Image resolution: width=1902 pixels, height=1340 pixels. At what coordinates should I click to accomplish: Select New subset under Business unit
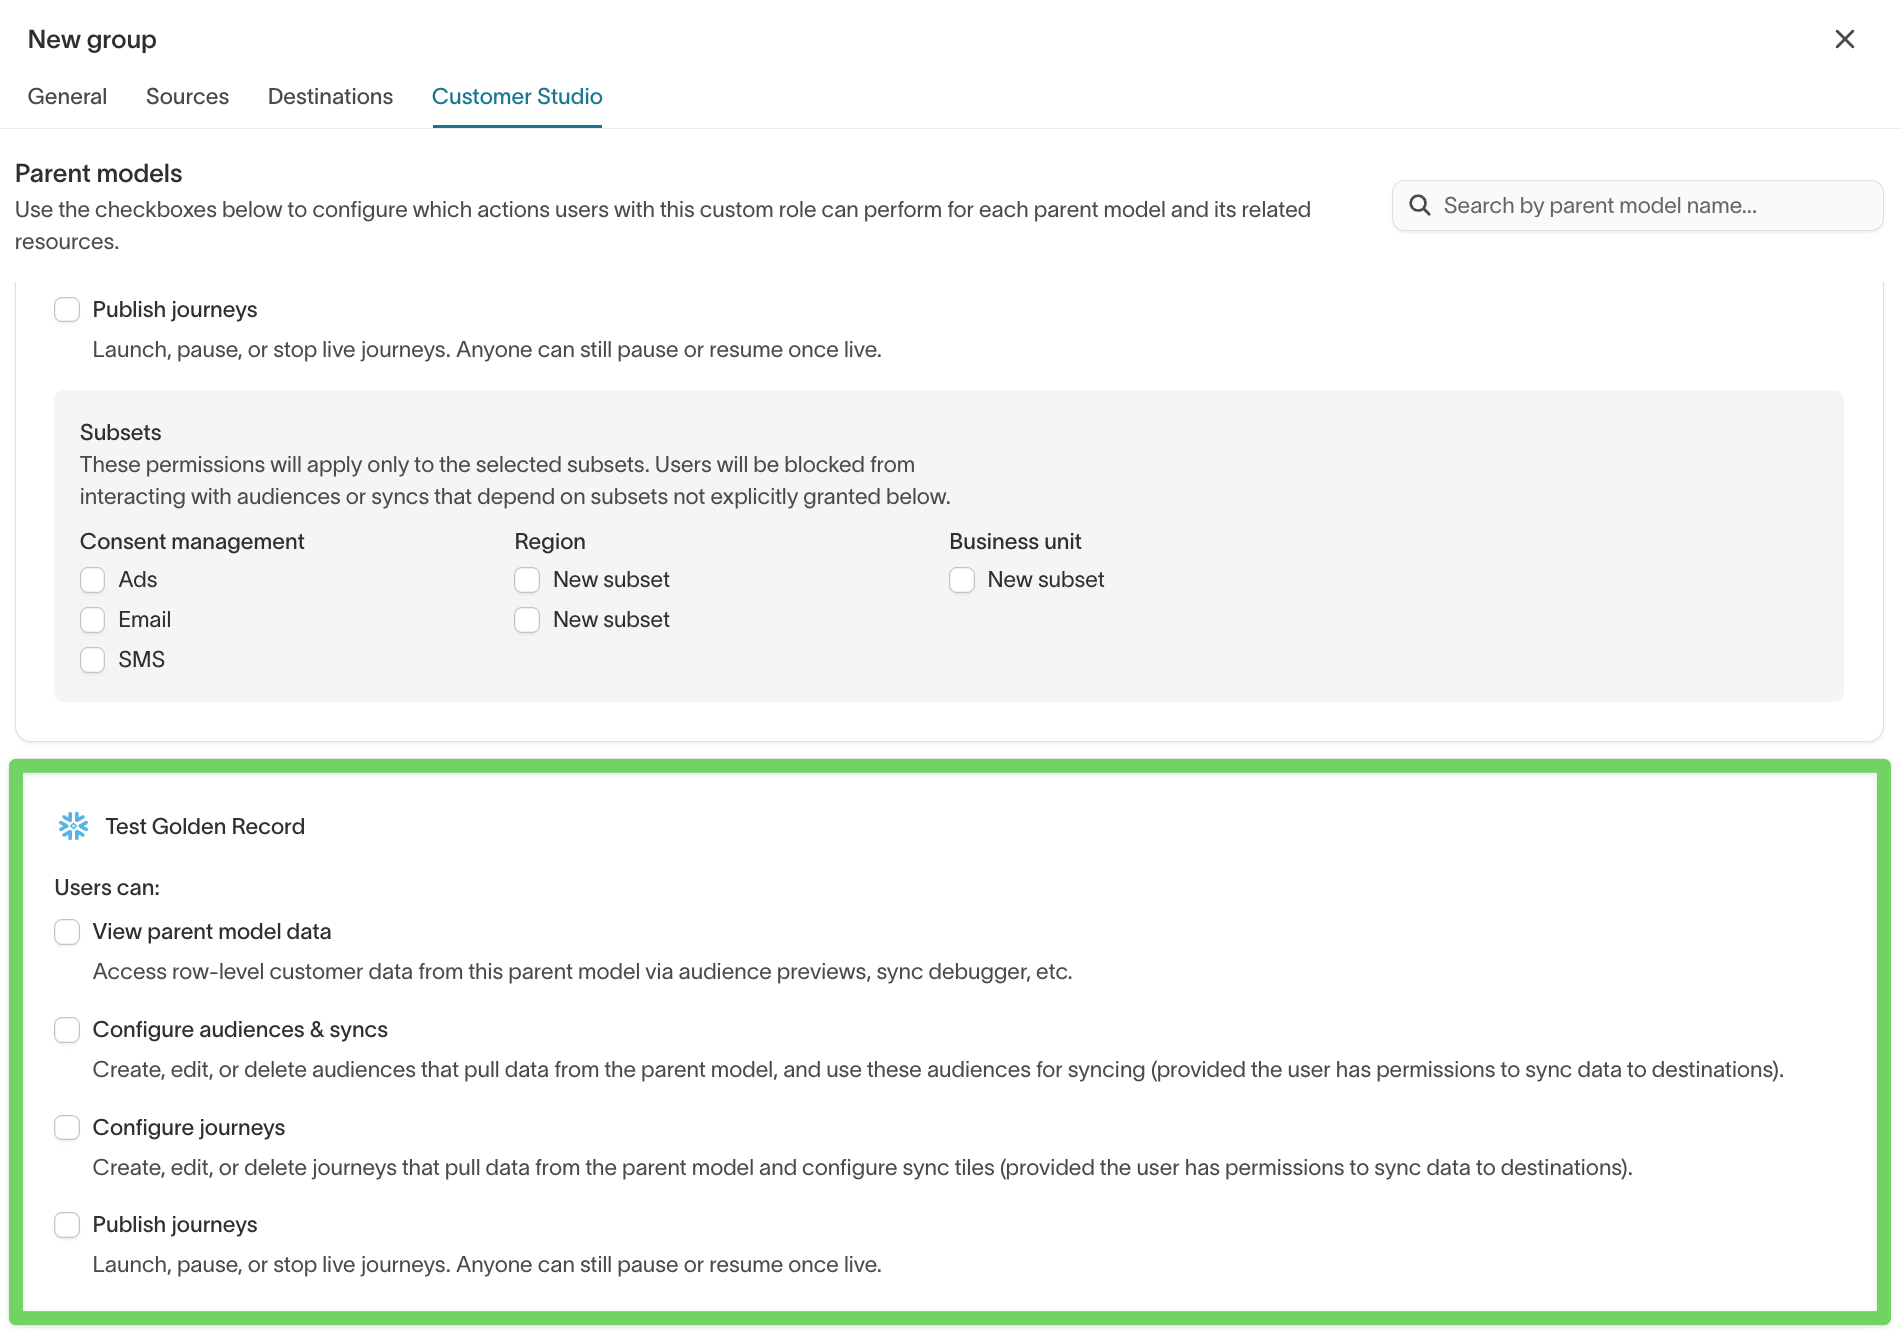pyautogui.click(x=961, y=579)
